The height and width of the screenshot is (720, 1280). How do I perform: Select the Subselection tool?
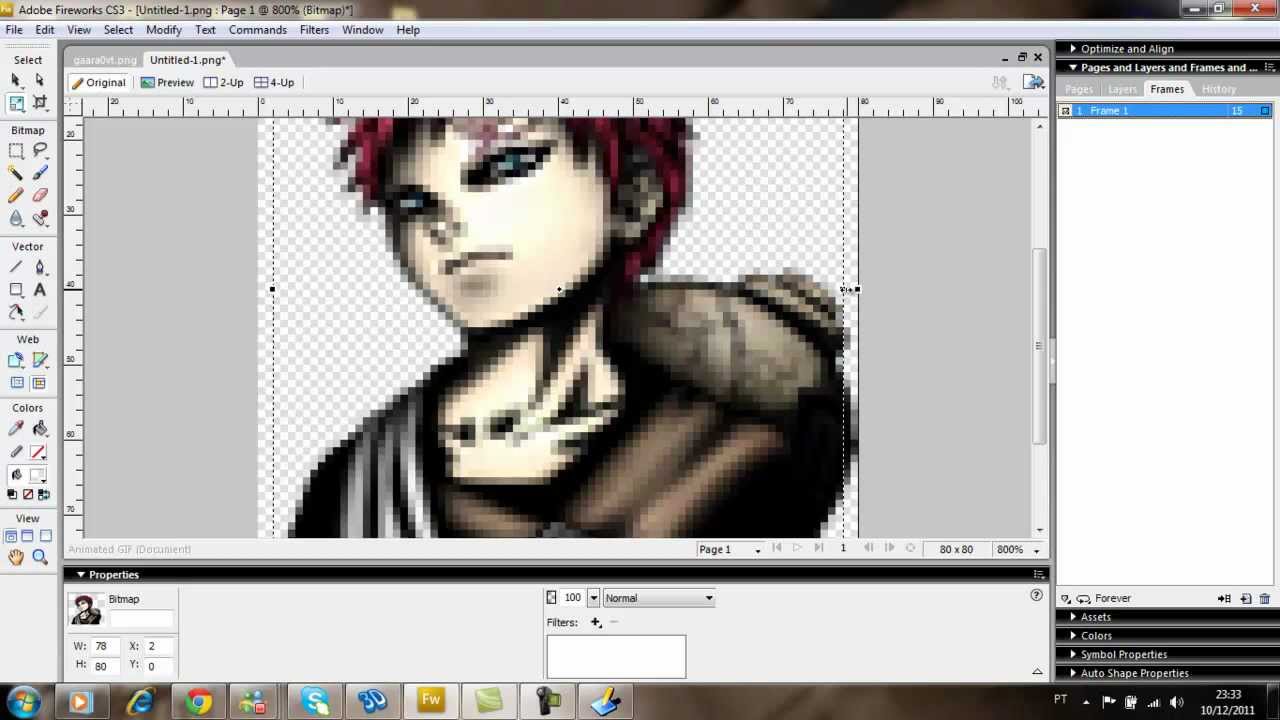pos(40,80)
